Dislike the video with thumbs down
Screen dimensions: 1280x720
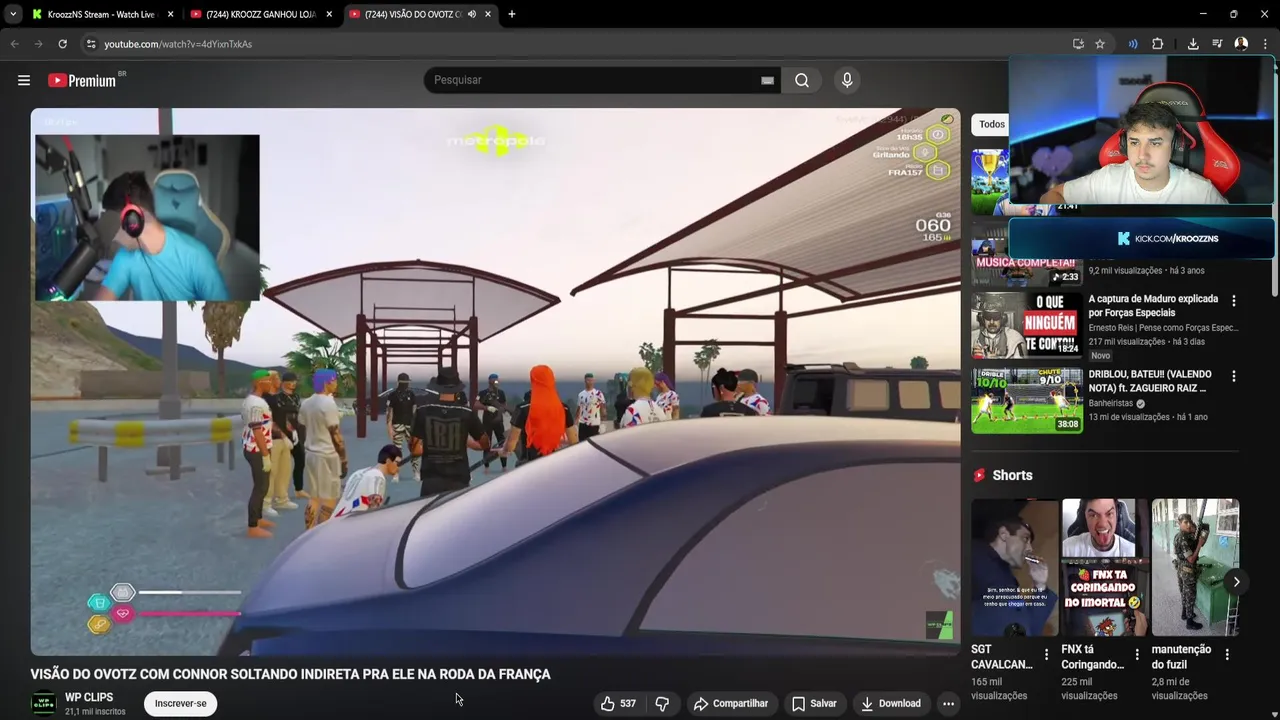coord(662,703)
